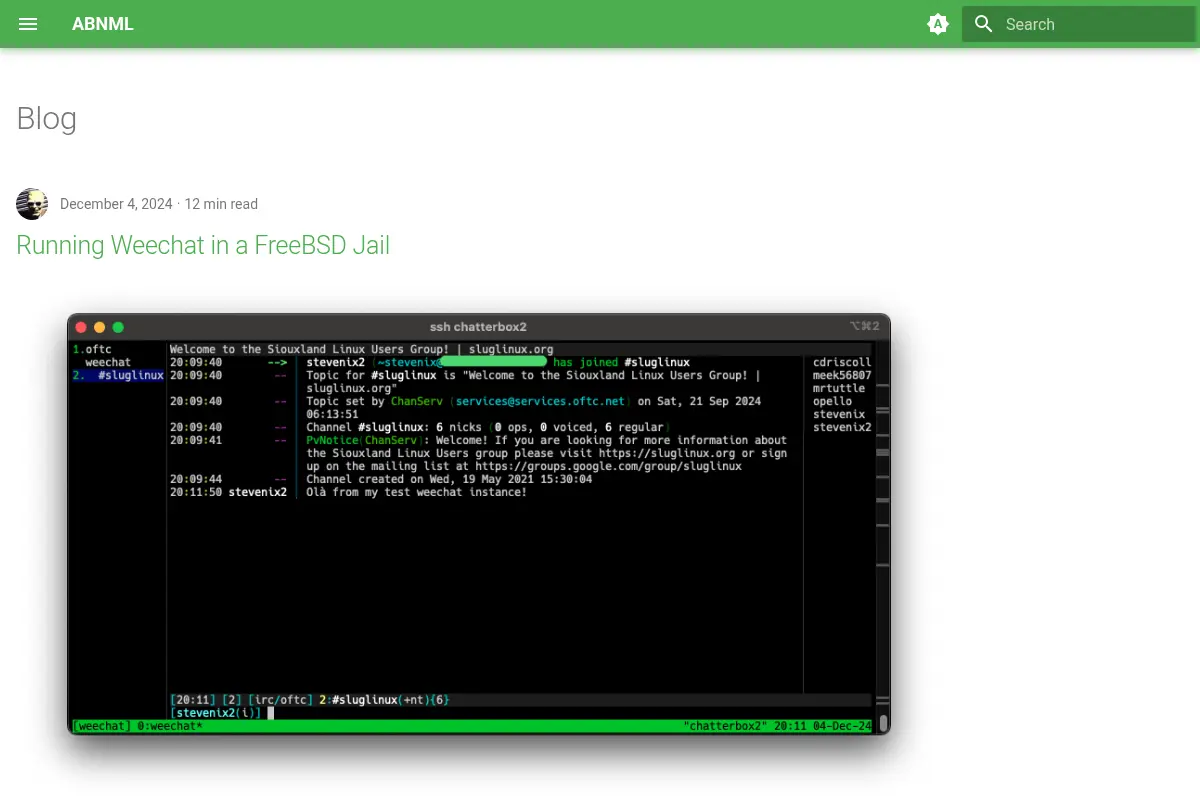The height and width of the screenshot is (800, 1200).
Task: Click the ssh chatterbox2 window title
Action: point(478,326)
